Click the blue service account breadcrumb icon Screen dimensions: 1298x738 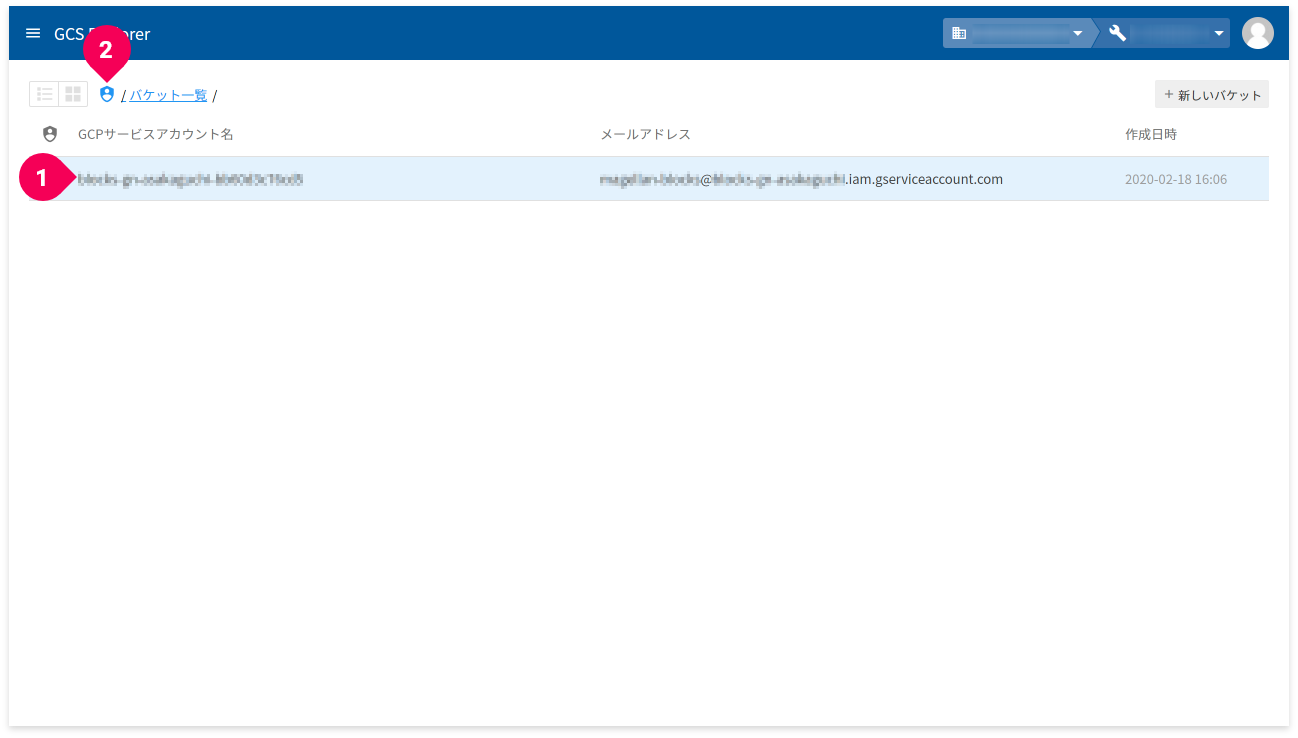click(107, 94)
